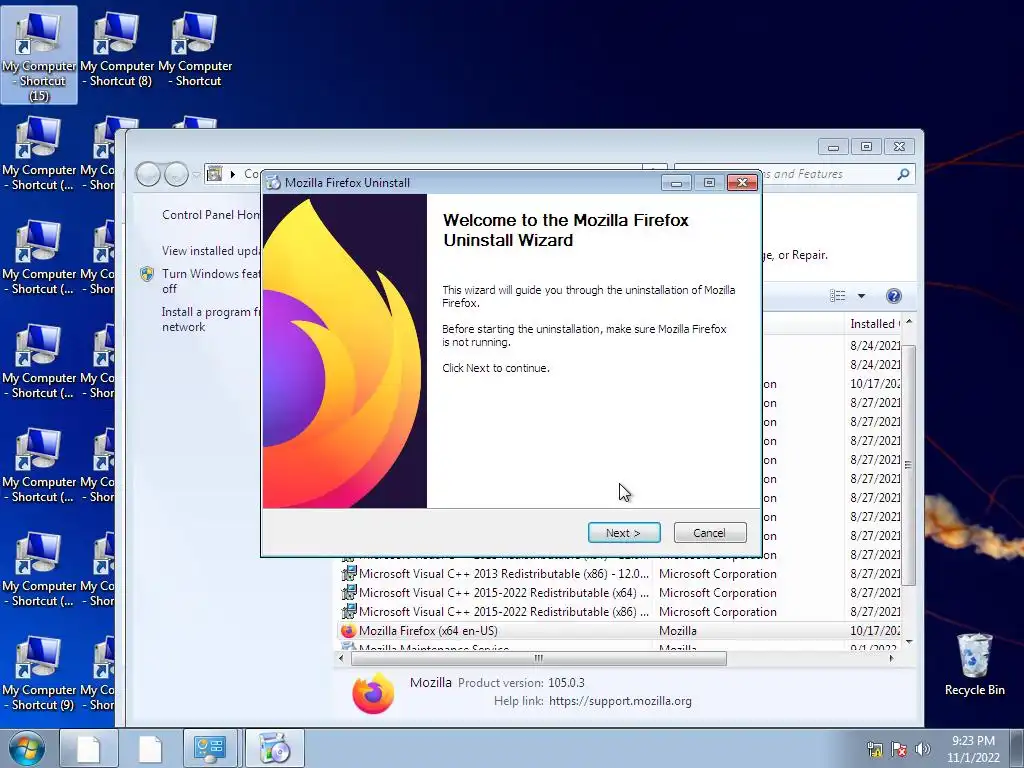
Task: Open the change view icon in Programs and Features
Action: [837, 296]
